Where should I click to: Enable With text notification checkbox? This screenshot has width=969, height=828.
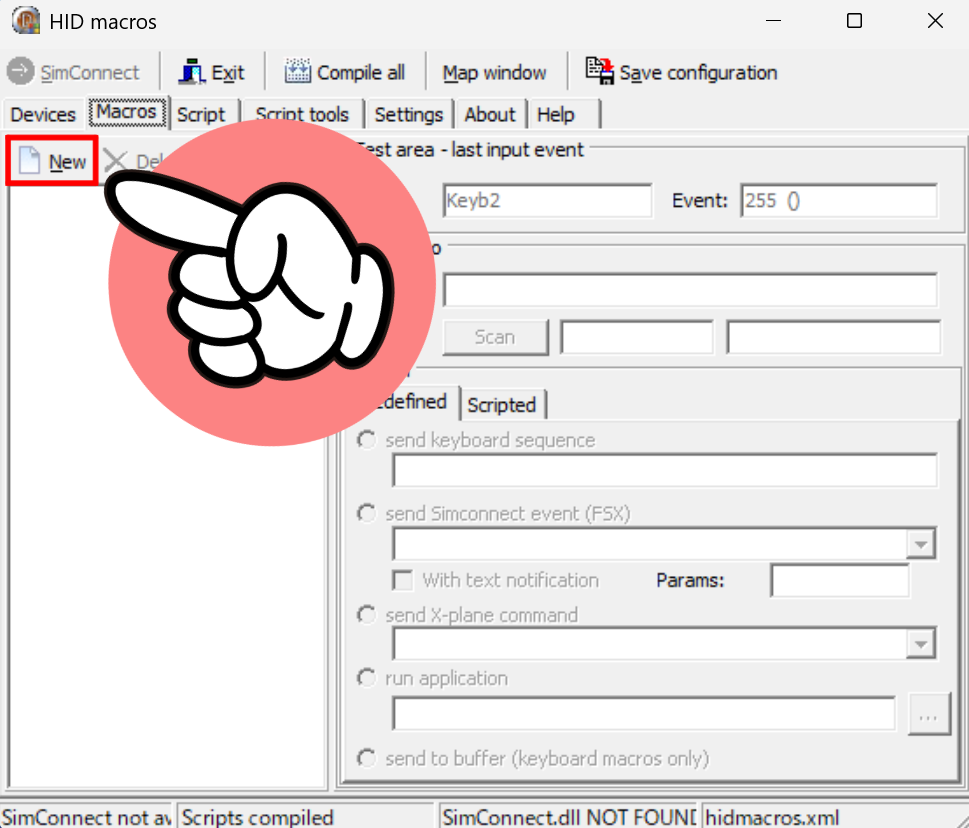click(403, 580)
